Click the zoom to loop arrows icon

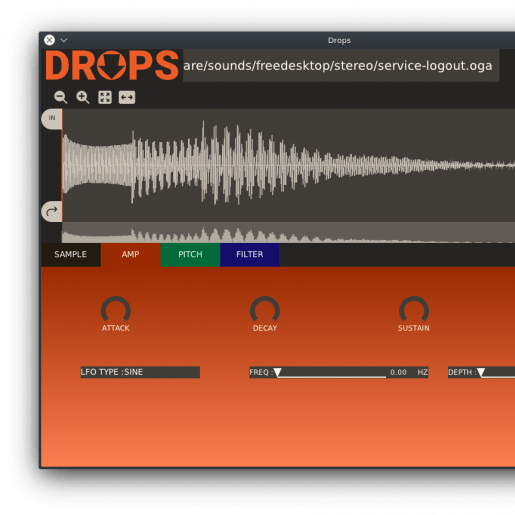tap(127, 97)
